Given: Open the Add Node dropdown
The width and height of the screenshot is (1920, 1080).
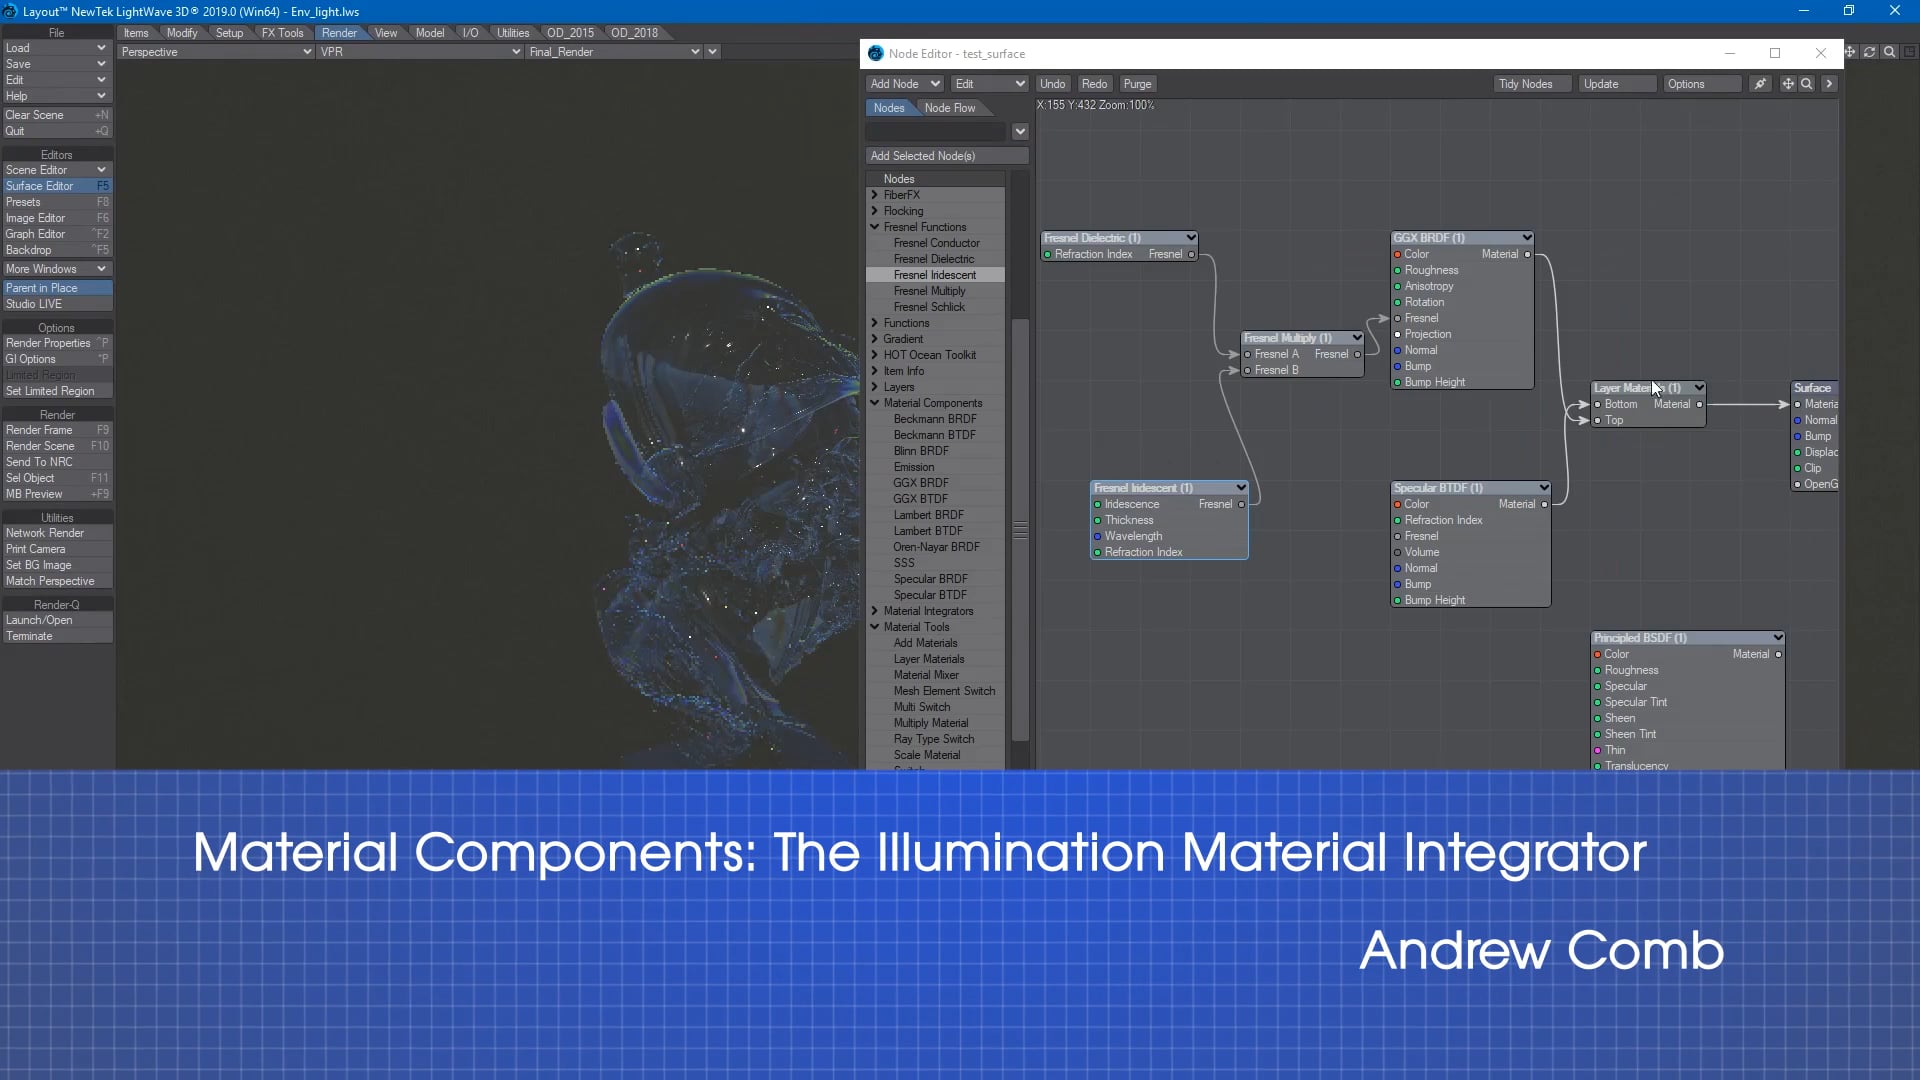Looking at the screenshot, I should click(904, 84).
